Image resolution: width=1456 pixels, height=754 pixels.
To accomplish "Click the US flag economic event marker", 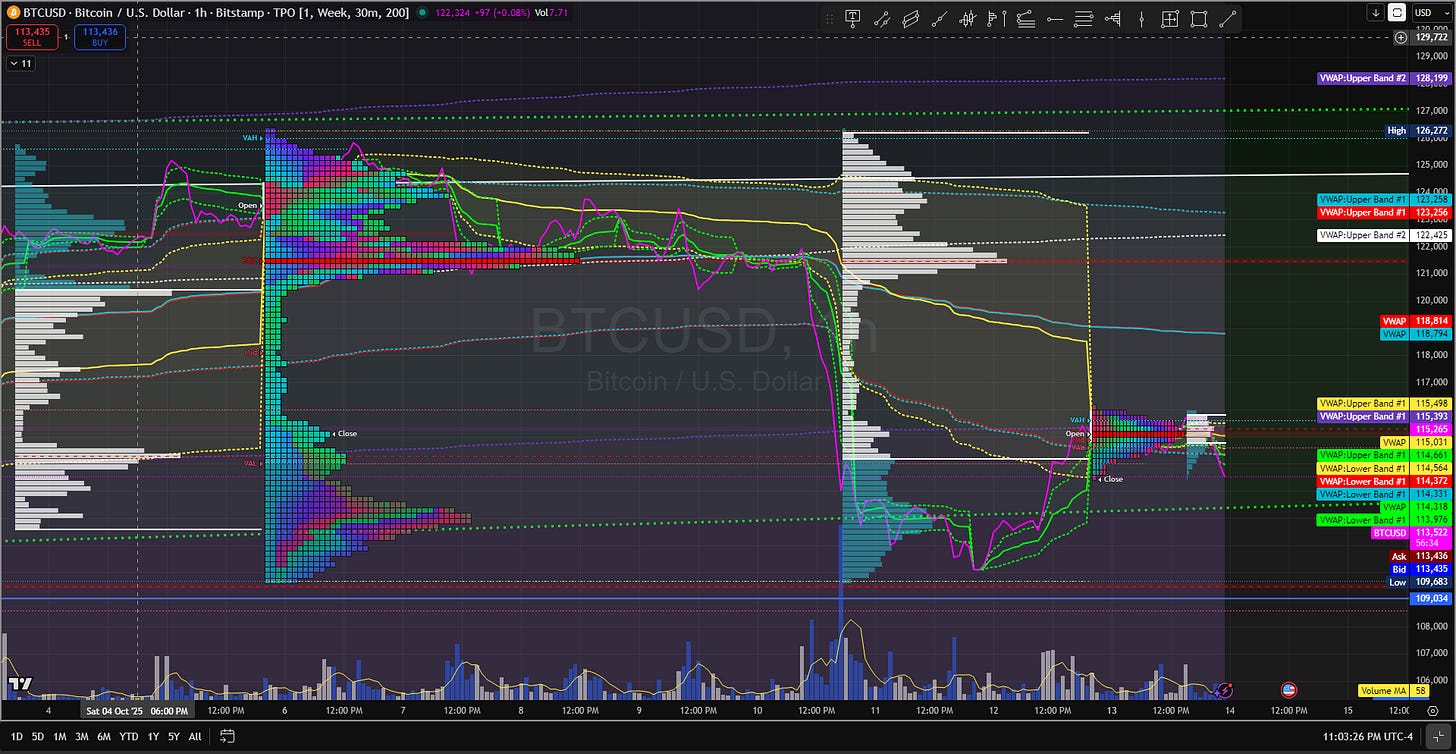I will [x=1288, y=690].
